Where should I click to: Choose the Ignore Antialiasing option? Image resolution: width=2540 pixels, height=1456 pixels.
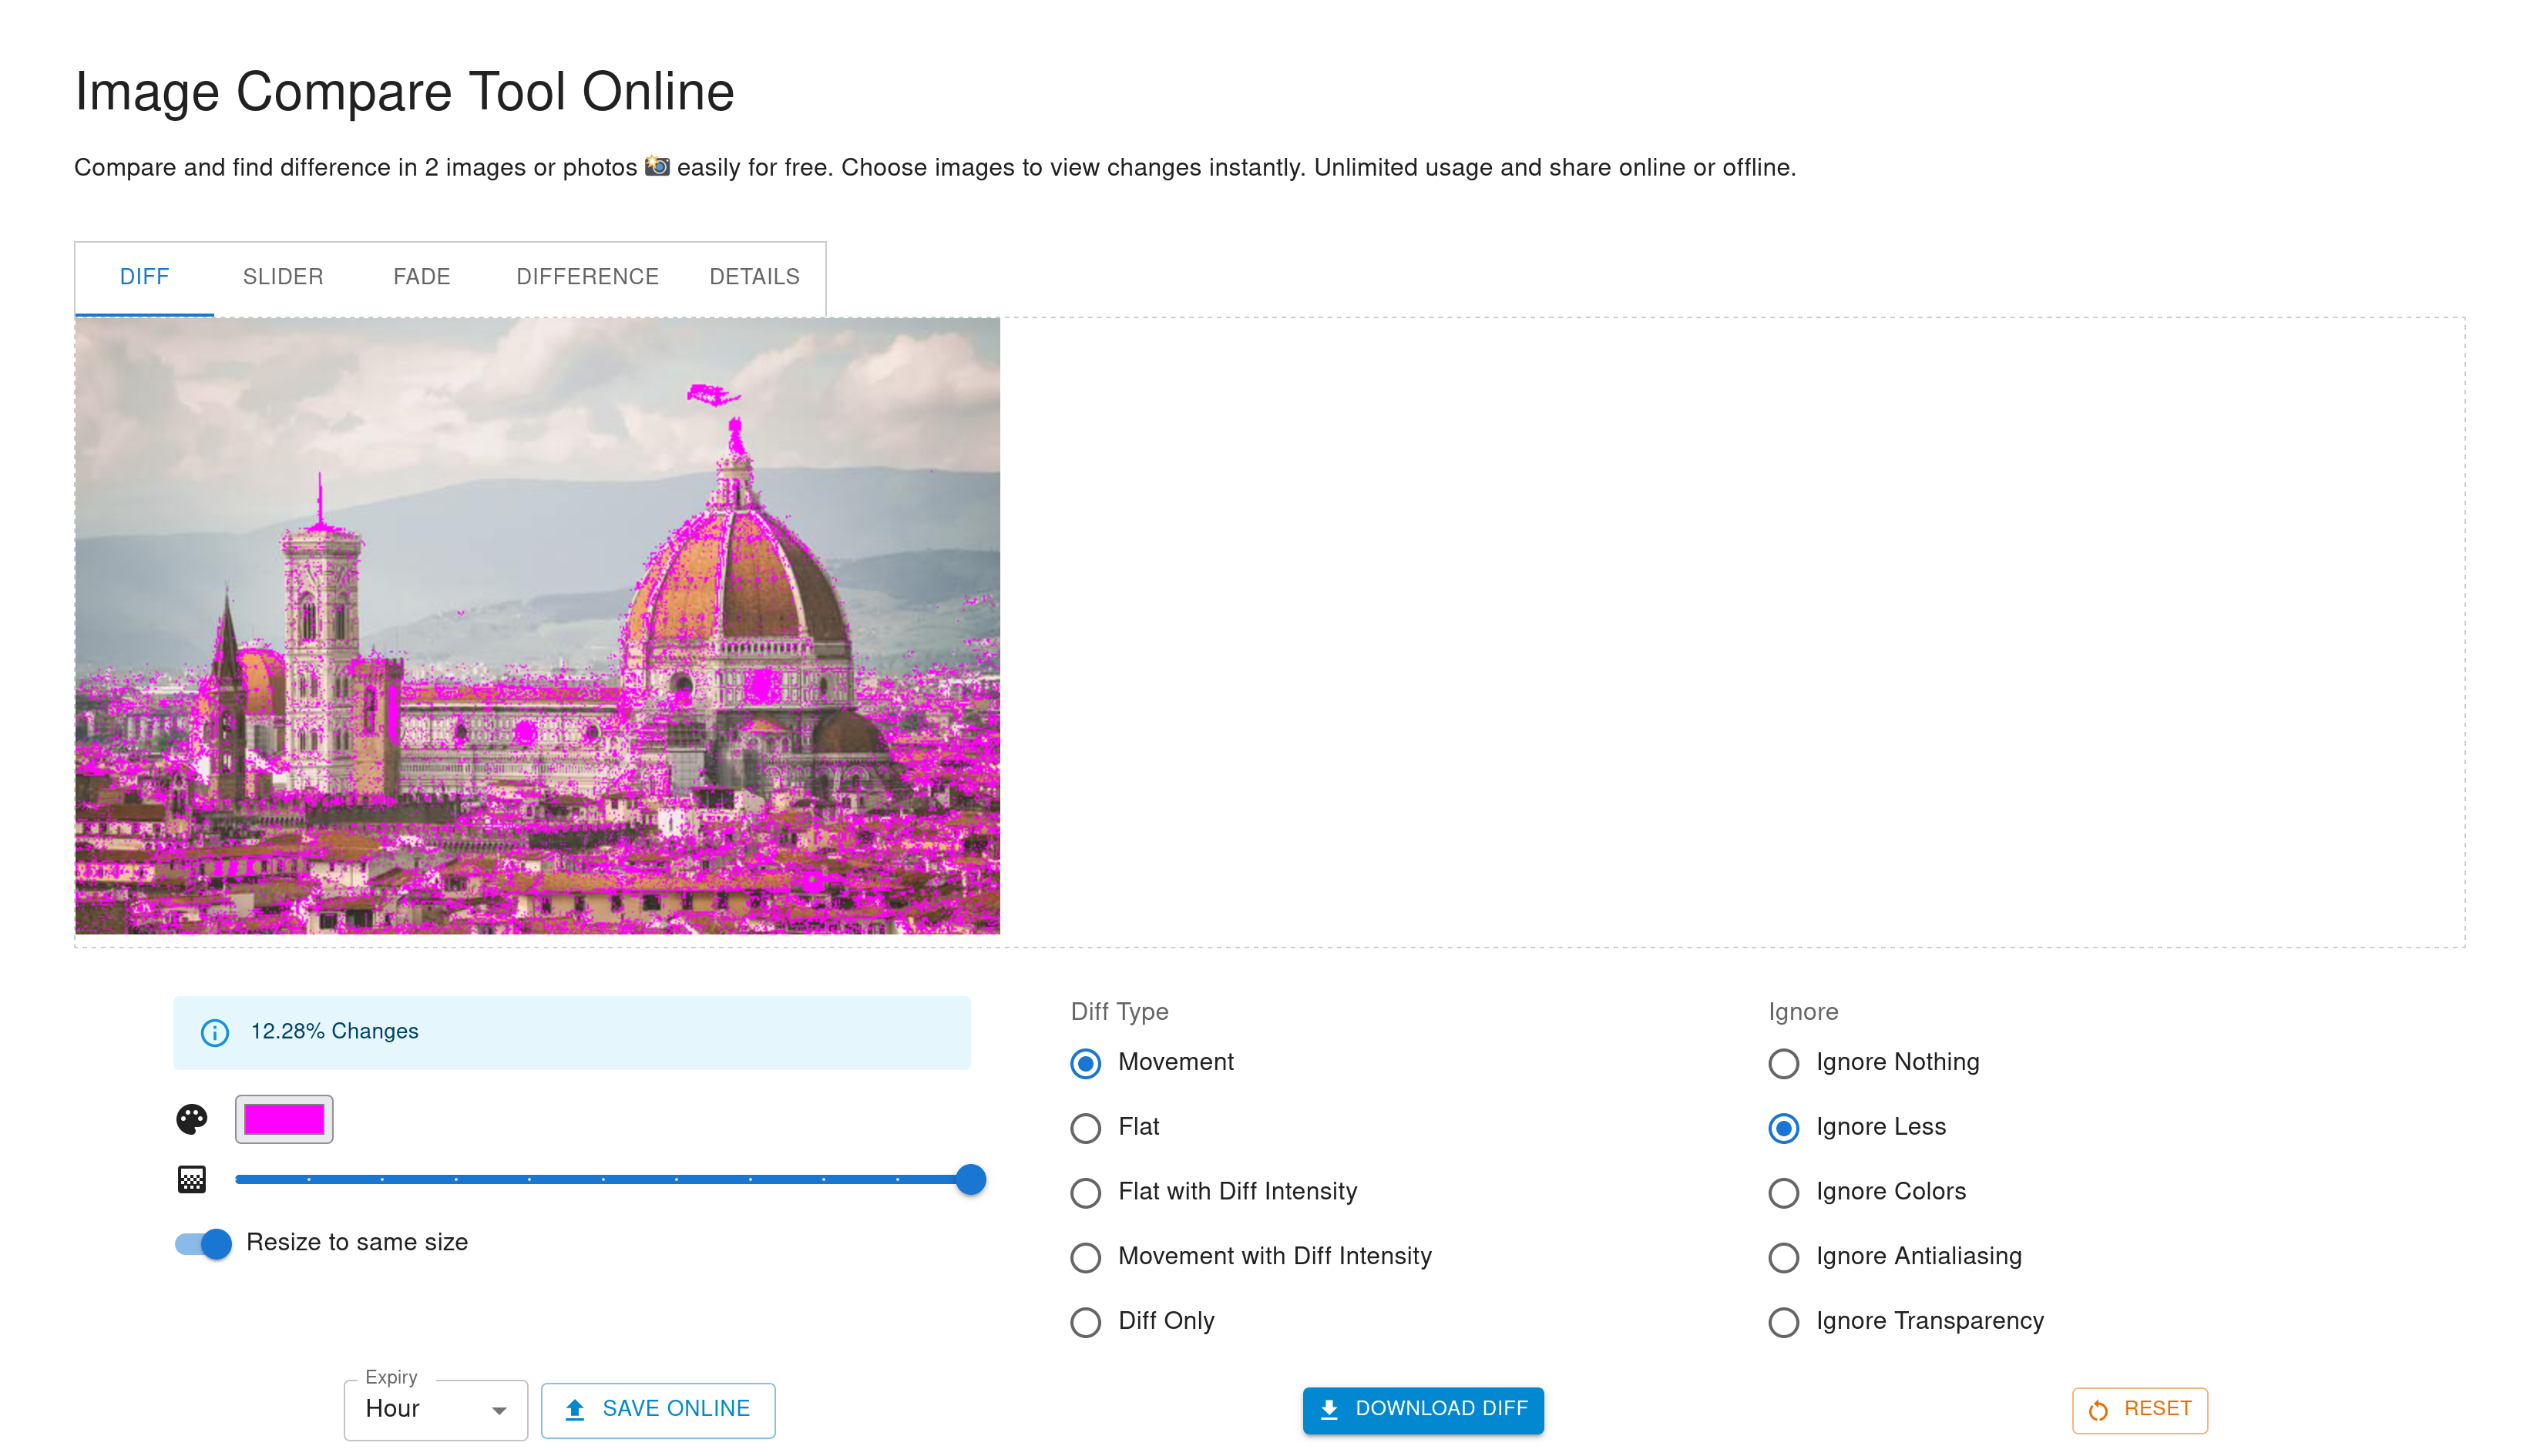coord(1783,1257)
